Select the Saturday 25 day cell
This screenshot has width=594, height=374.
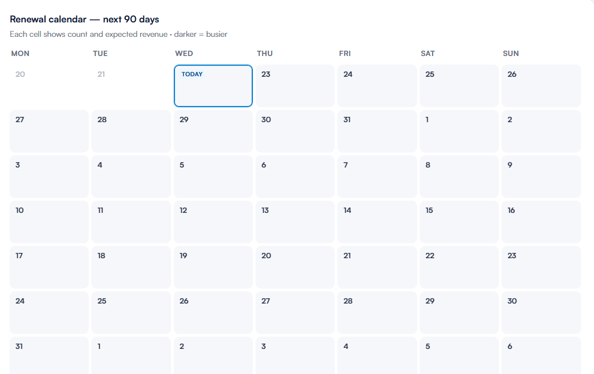pyautogui.click(x=459, y=86)
